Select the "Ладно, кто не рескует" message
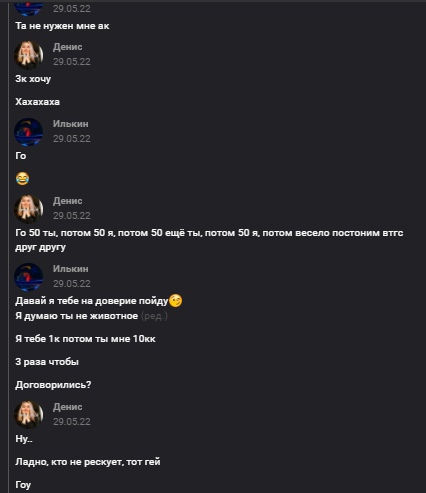 coord(88,462)
